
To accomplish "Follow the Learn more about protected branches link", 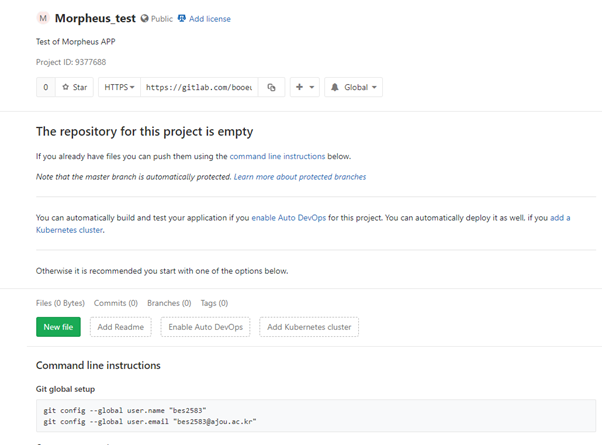I will [300, 177].
